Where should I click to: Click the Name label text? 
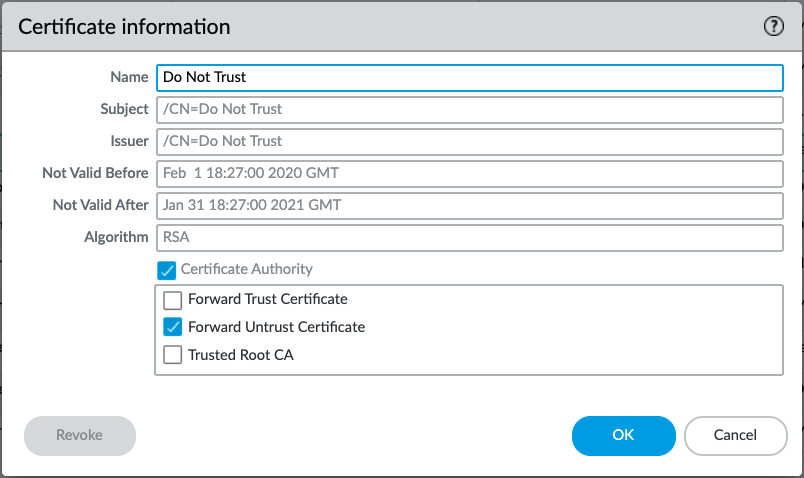click(x=129, y=77)
